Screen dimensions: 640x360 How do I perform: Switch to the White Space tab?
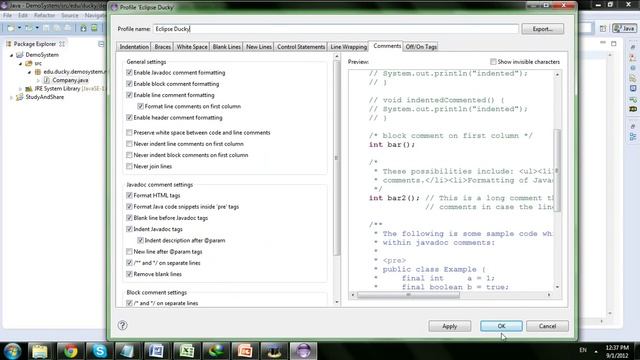192,47
